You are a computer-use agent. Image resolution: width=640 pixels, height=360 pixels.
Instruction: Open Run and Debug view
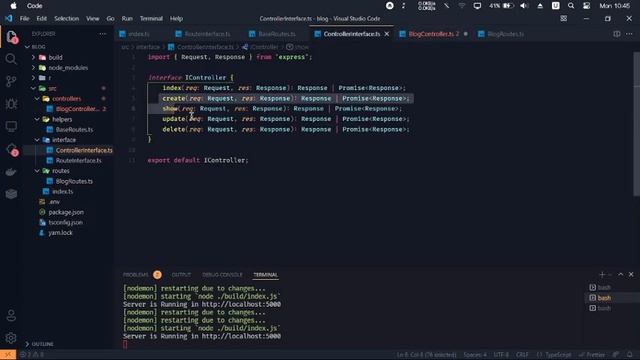(x=11, y=104)
